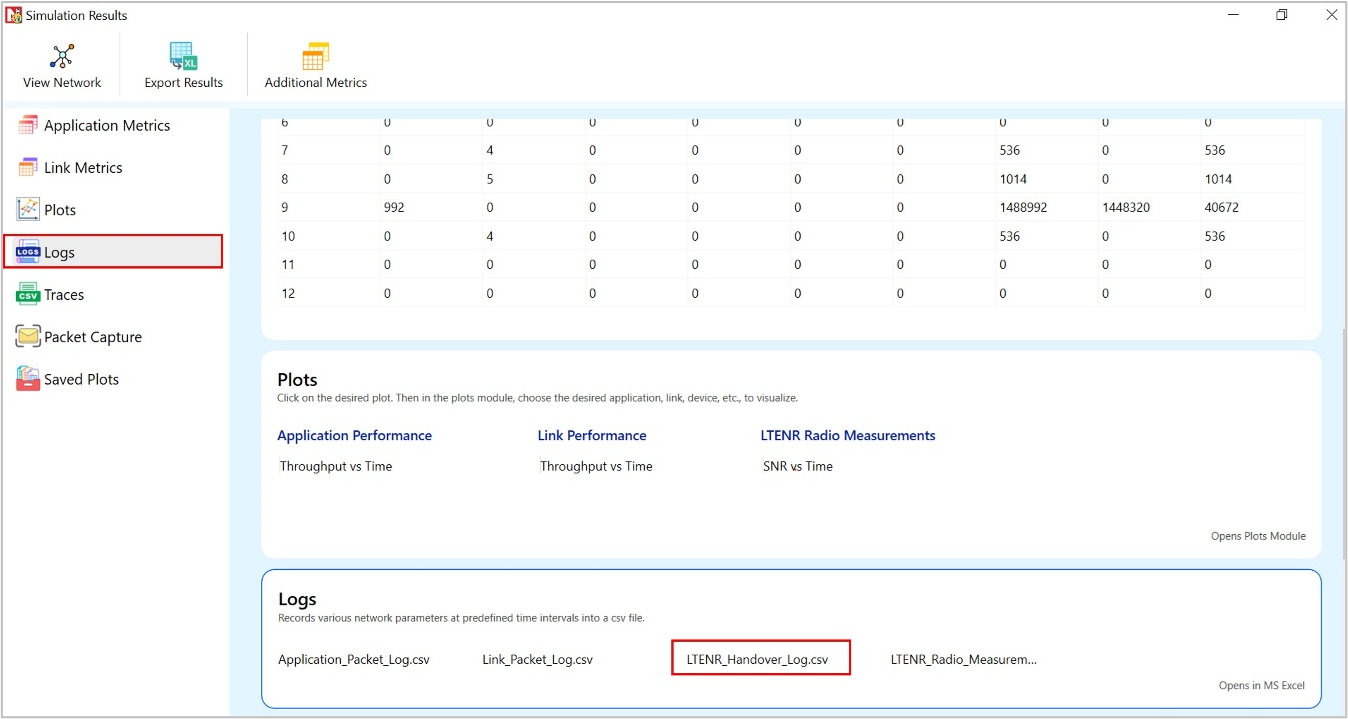Viewport: 1348px width, 719px height.
Task: Open the truncated LTENR_Radio_Measurem... log file
Action: (964, 660)
